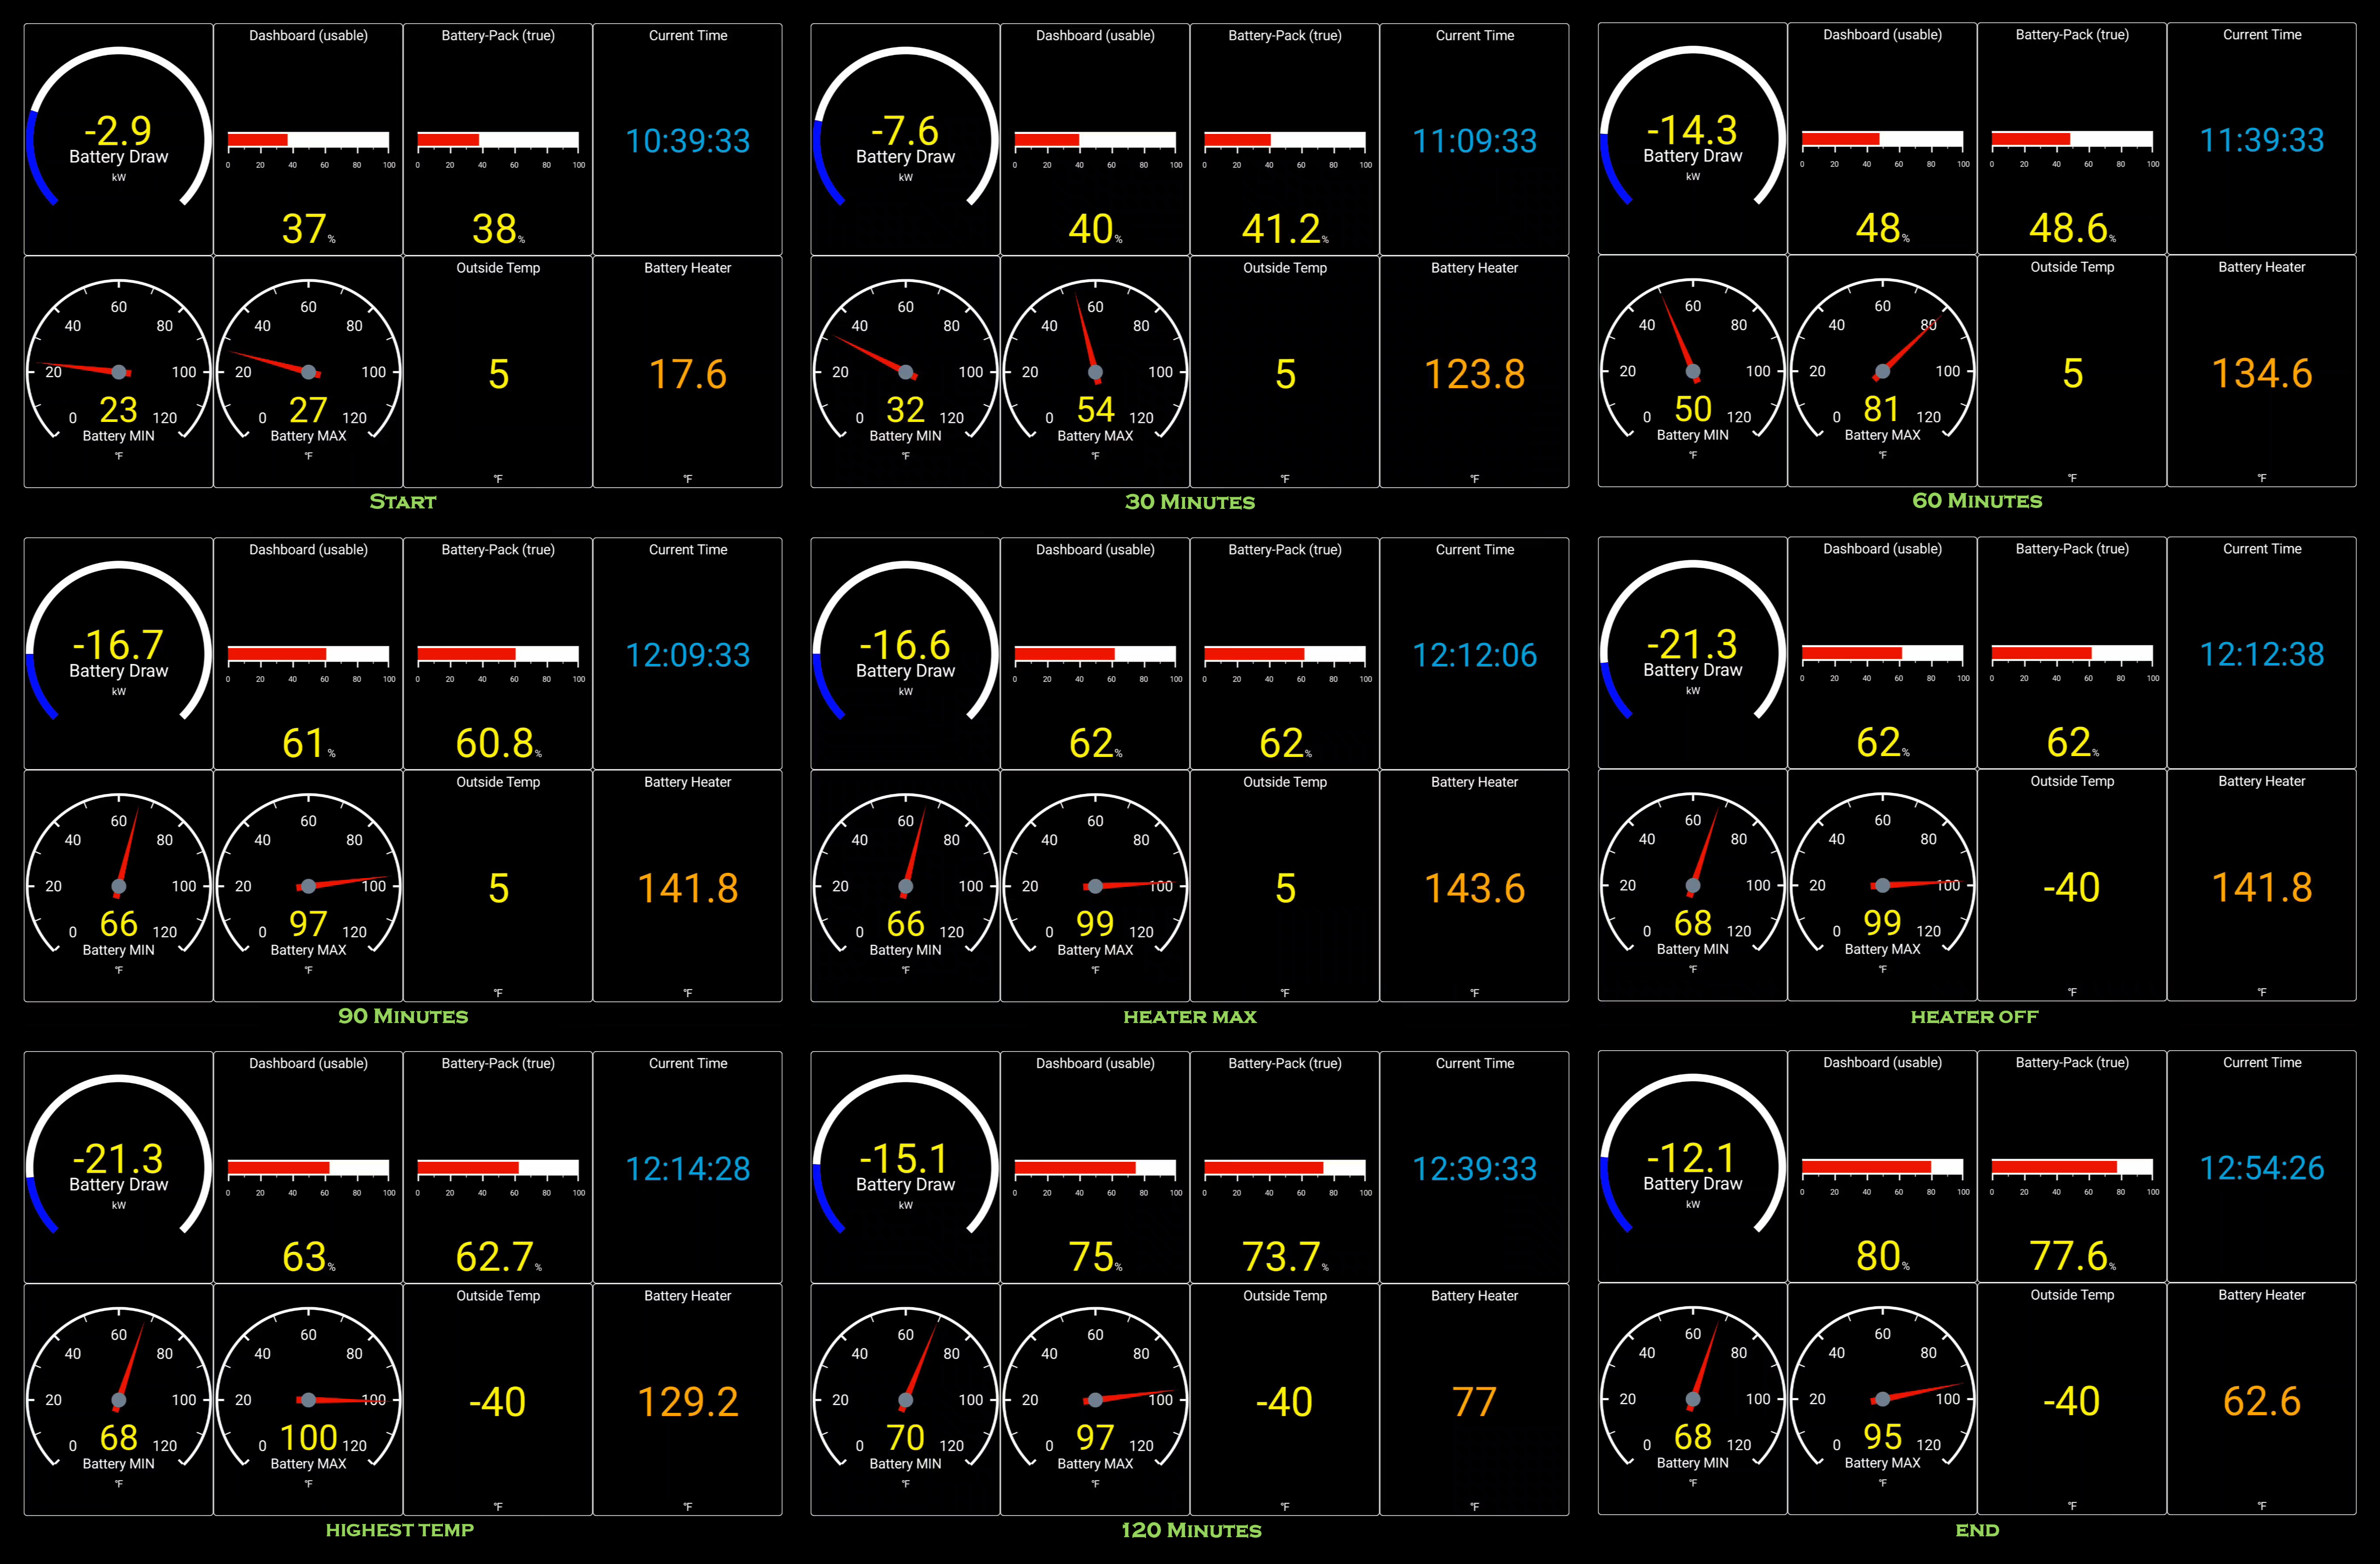Click the 10:39:33 current time reading
Viewport: 2380px width, 1564px height.
coord(687,141)
